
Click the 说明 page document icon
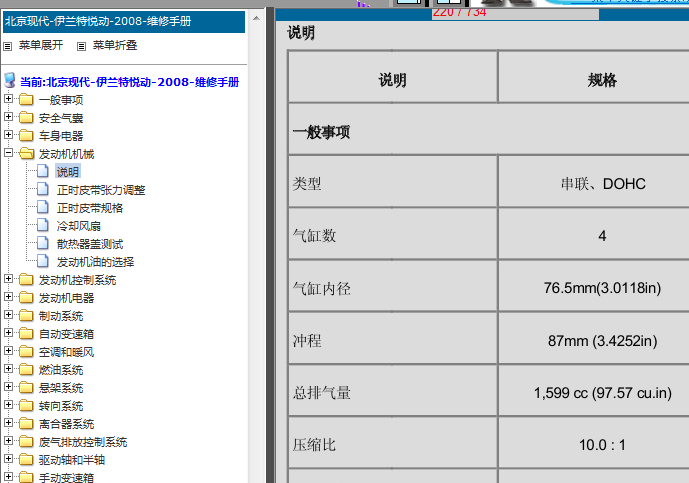coord(43,171)
